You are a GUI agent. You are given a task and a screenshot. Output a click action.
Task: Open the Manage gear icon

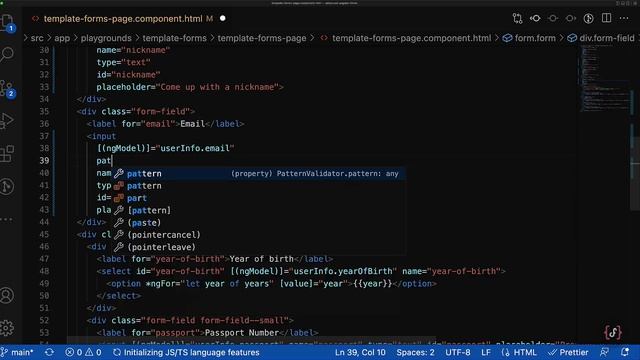coord(7,328)
